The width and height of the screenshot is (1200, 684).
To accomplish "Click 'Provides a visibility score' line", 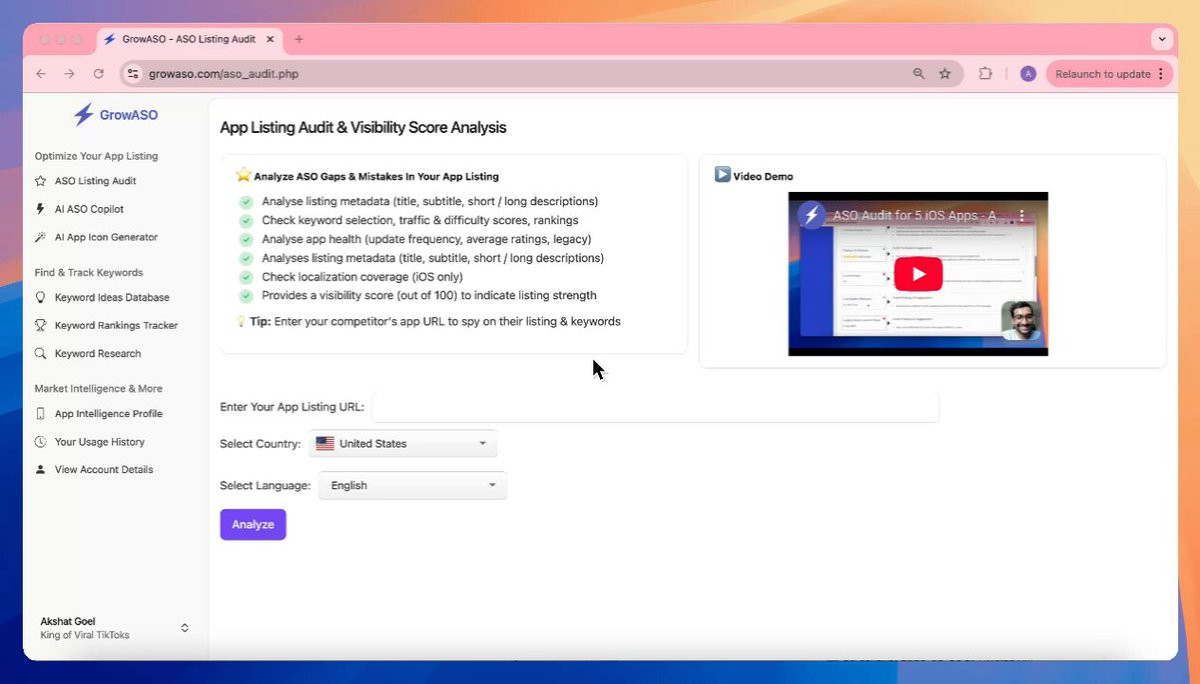I will 429,296.
